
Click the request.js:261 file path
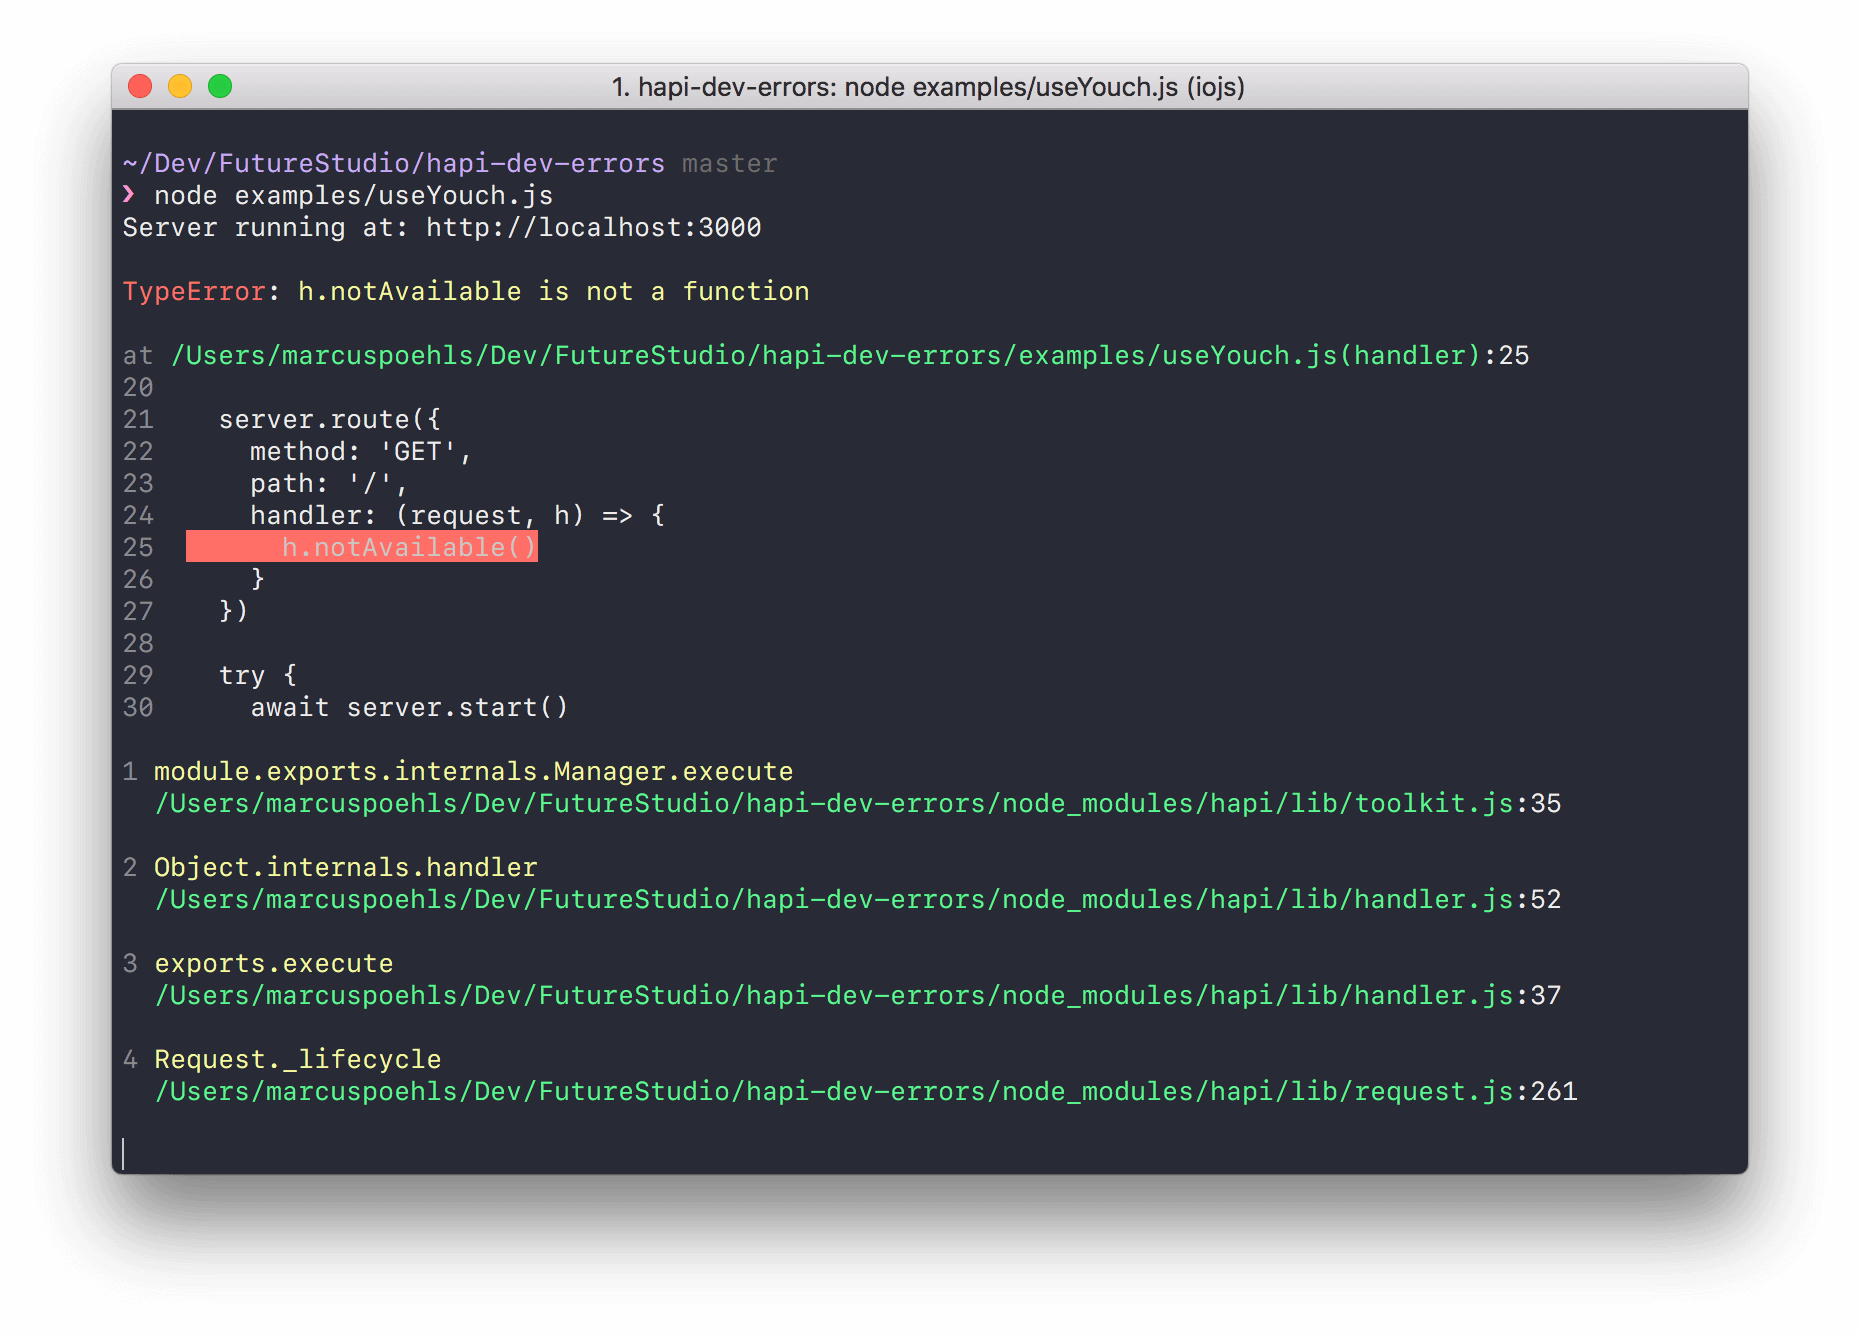click(x=866, y=1091)
